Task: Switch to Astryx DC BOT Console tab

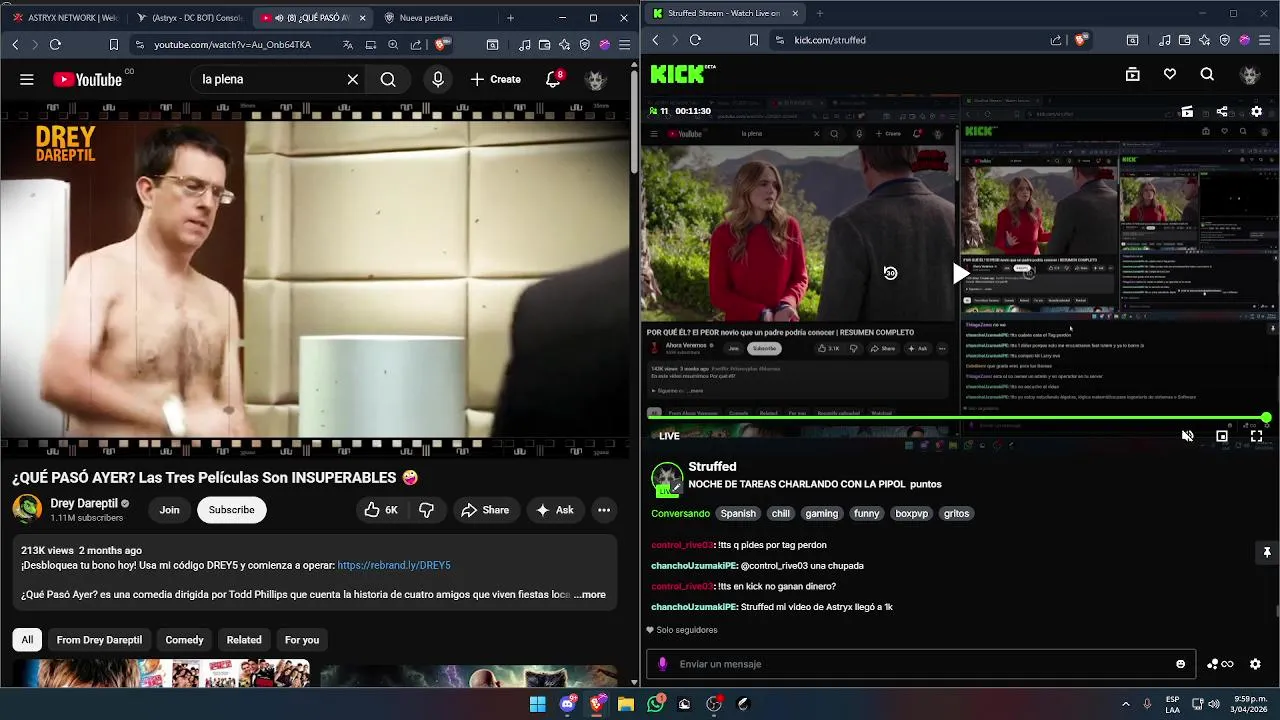Action: [x=190, y=17]
